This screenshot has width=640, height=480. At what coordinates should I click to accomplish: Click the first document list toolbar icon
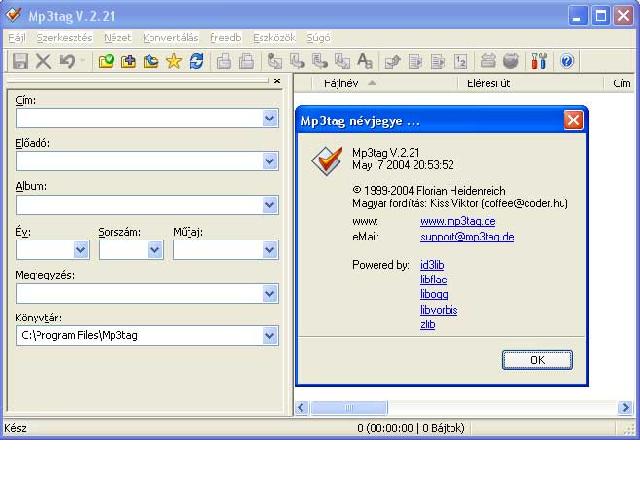pos(415,61)
